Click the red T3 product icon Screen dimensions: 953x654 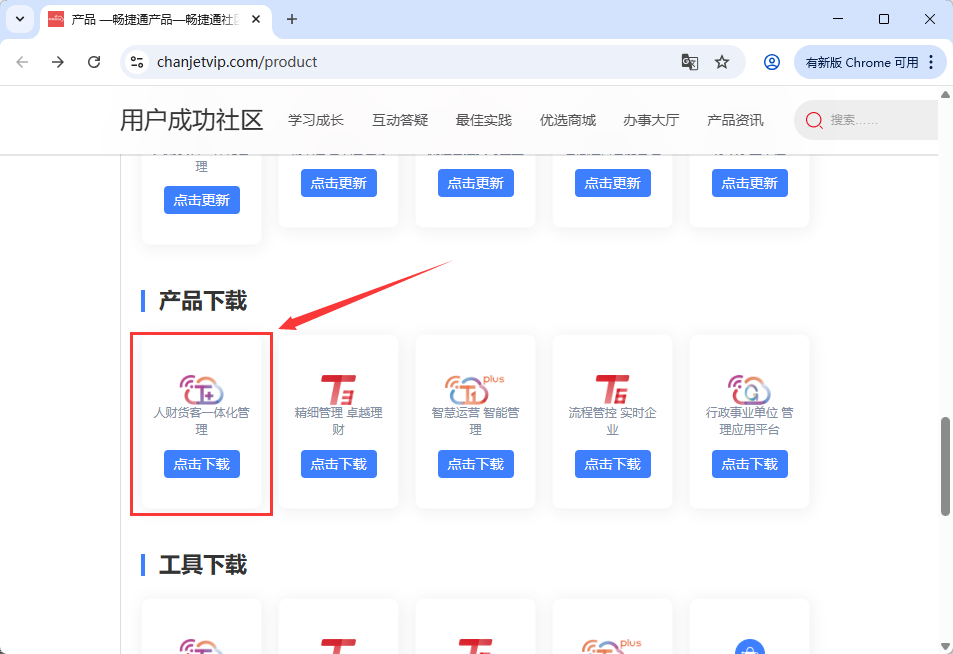tap(339, 390)
